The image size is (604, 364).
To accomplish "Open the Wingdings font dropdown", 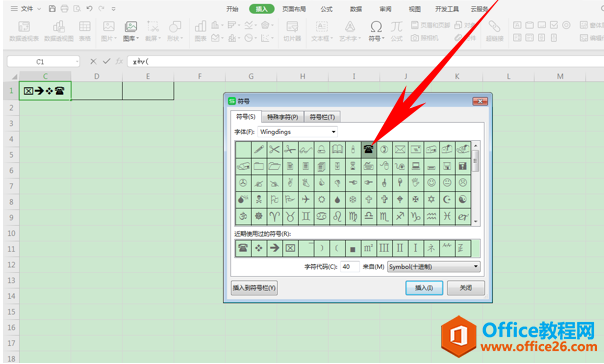I will click(334, 132).
